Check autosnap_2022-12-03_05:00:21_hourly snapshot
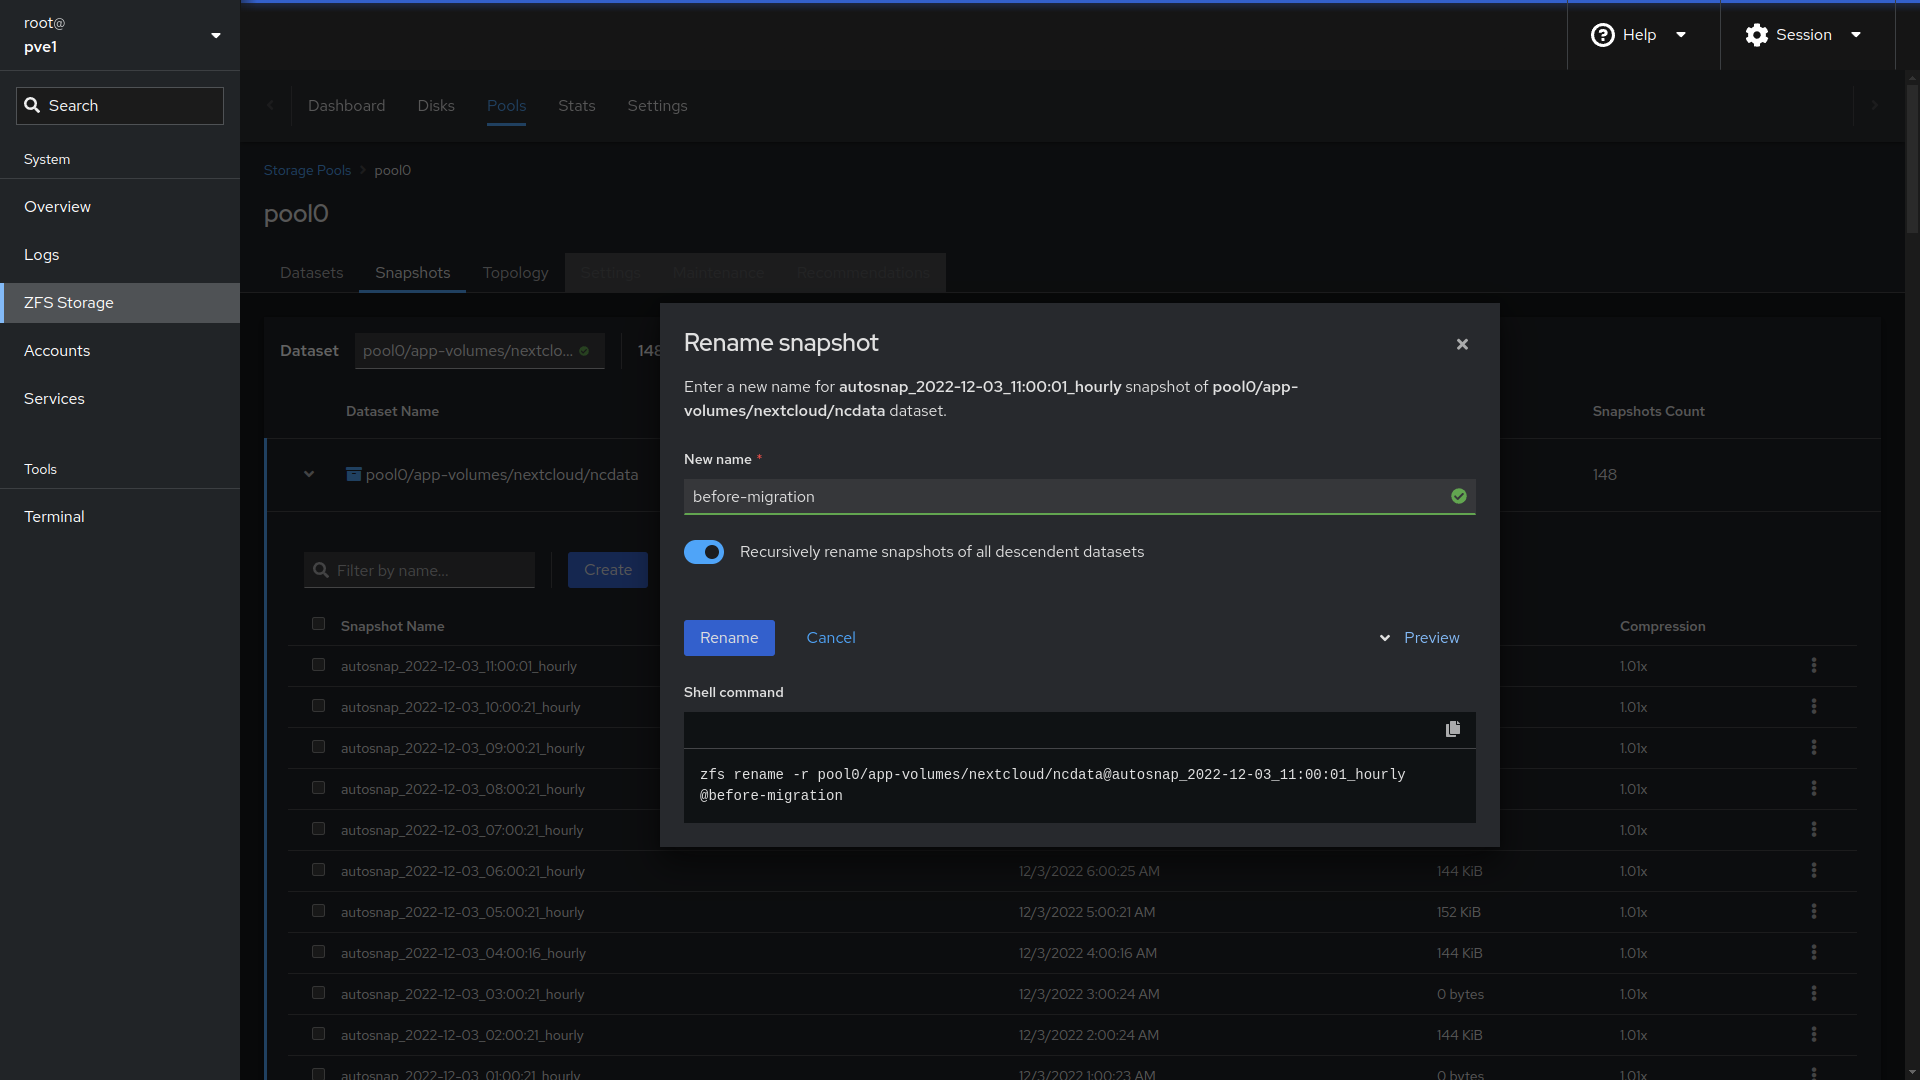The width and height of the screenshot is (1920, 1080). point(318,911)
